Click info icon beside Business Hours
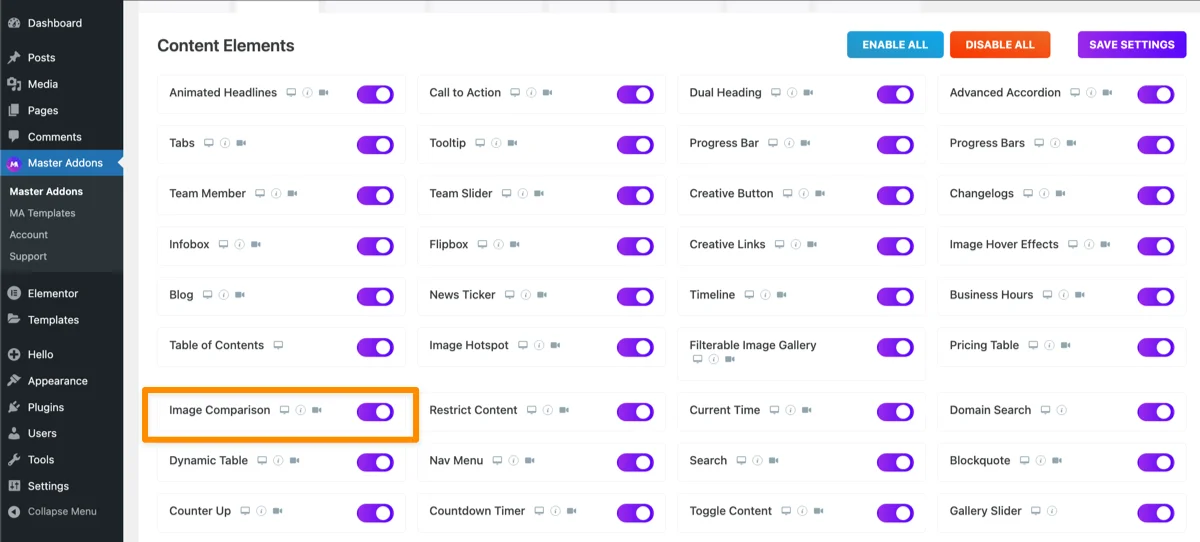 click(1063, 295)
